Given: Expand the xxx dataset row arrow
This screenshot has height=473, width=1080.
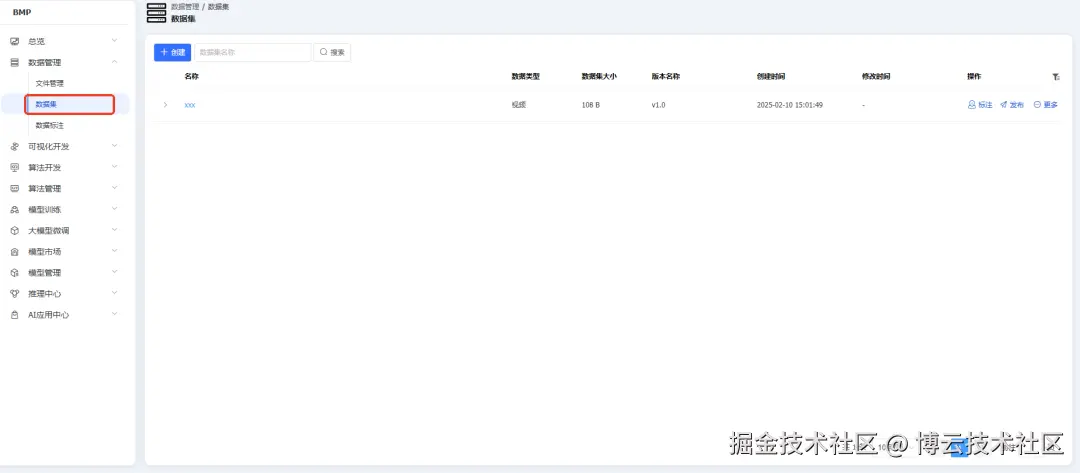Looking at the screenshot, I should pos(165,105).
